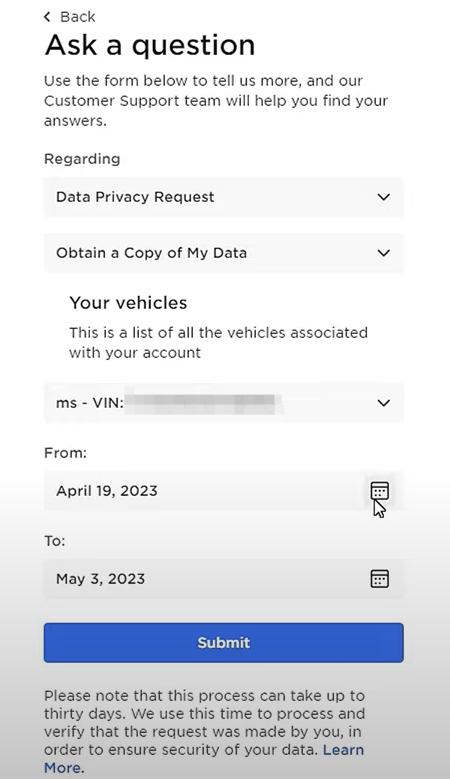This screenshot has width=450, height=779.
Task: Open the Data Privacy Request dropdown field
Action: (x=224, y=197)
